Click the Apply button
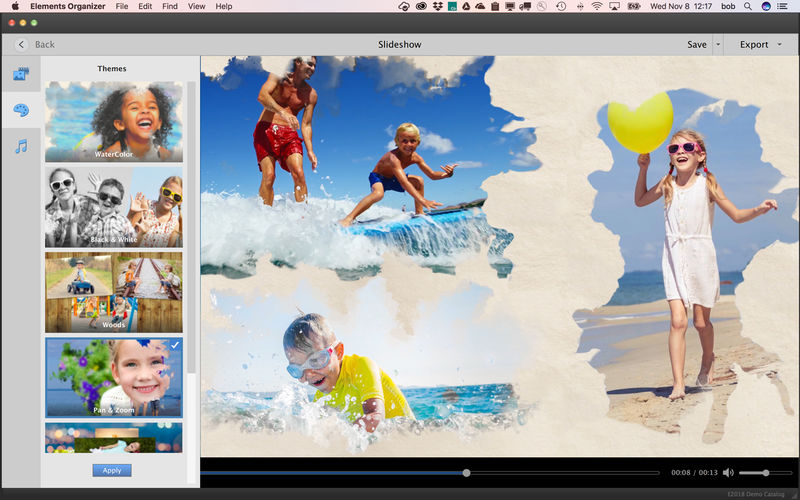 (112, 470)
